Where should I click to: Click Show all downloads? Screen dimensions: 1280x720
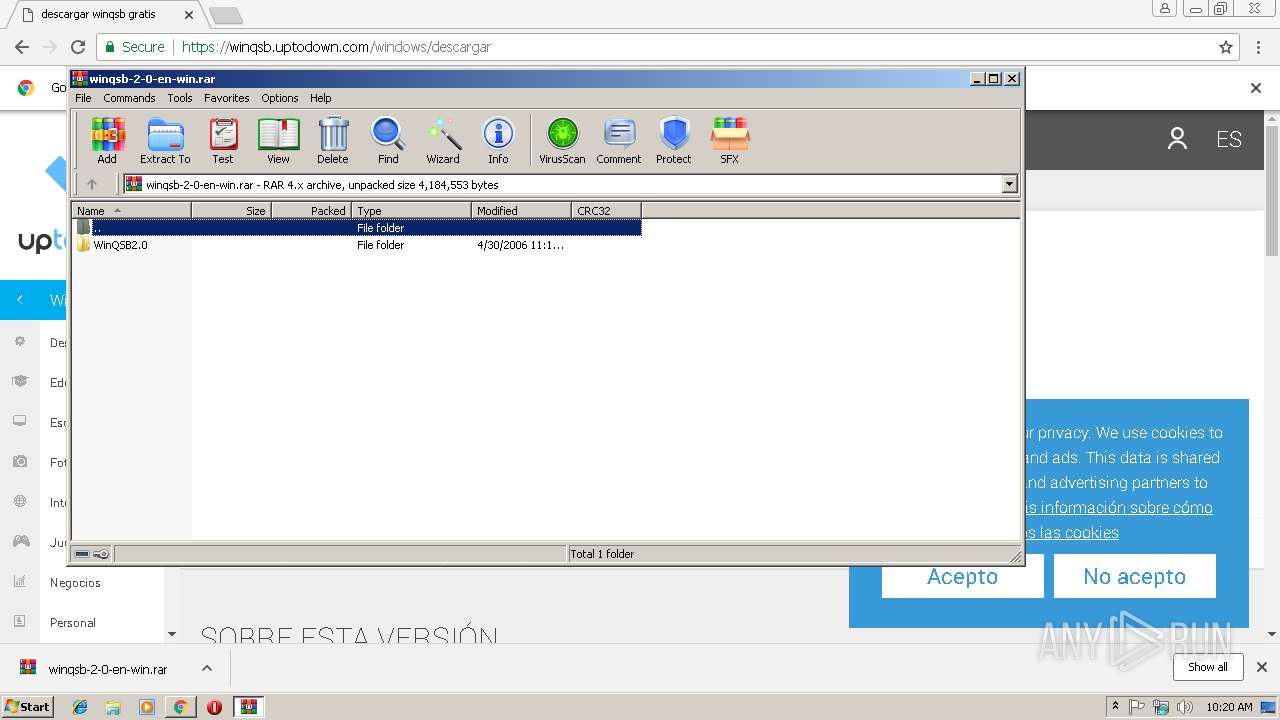(1207, 667)
